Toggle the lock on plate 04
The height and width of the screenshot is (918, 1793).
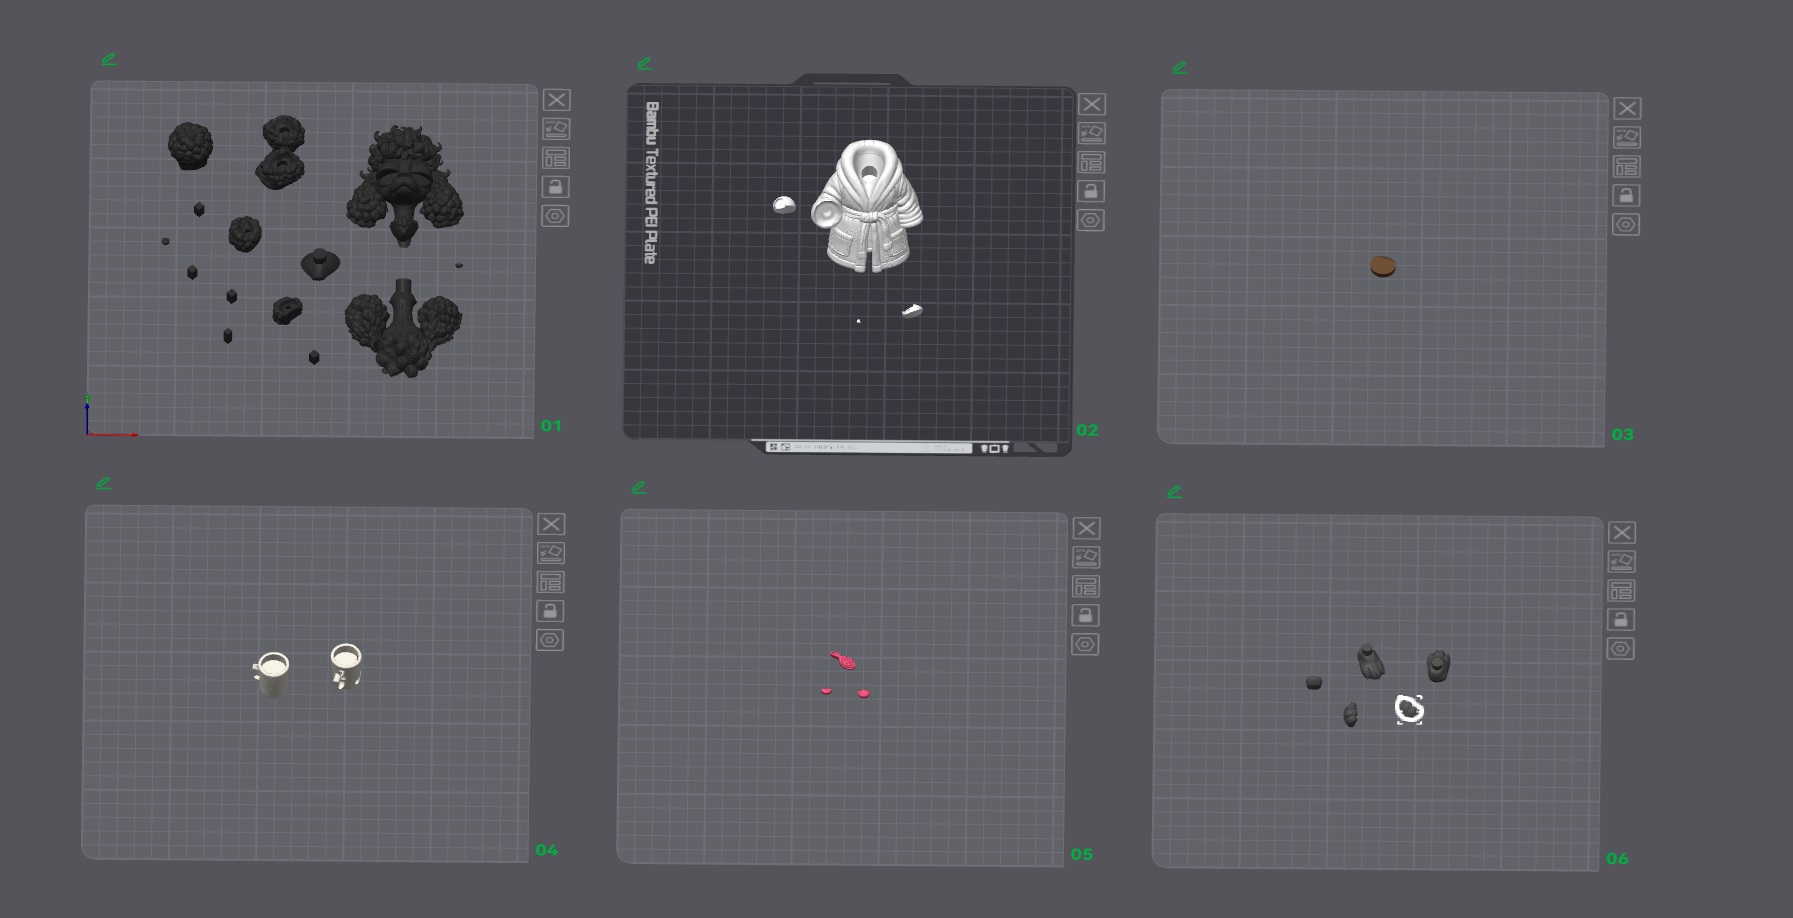coord(550,611)
